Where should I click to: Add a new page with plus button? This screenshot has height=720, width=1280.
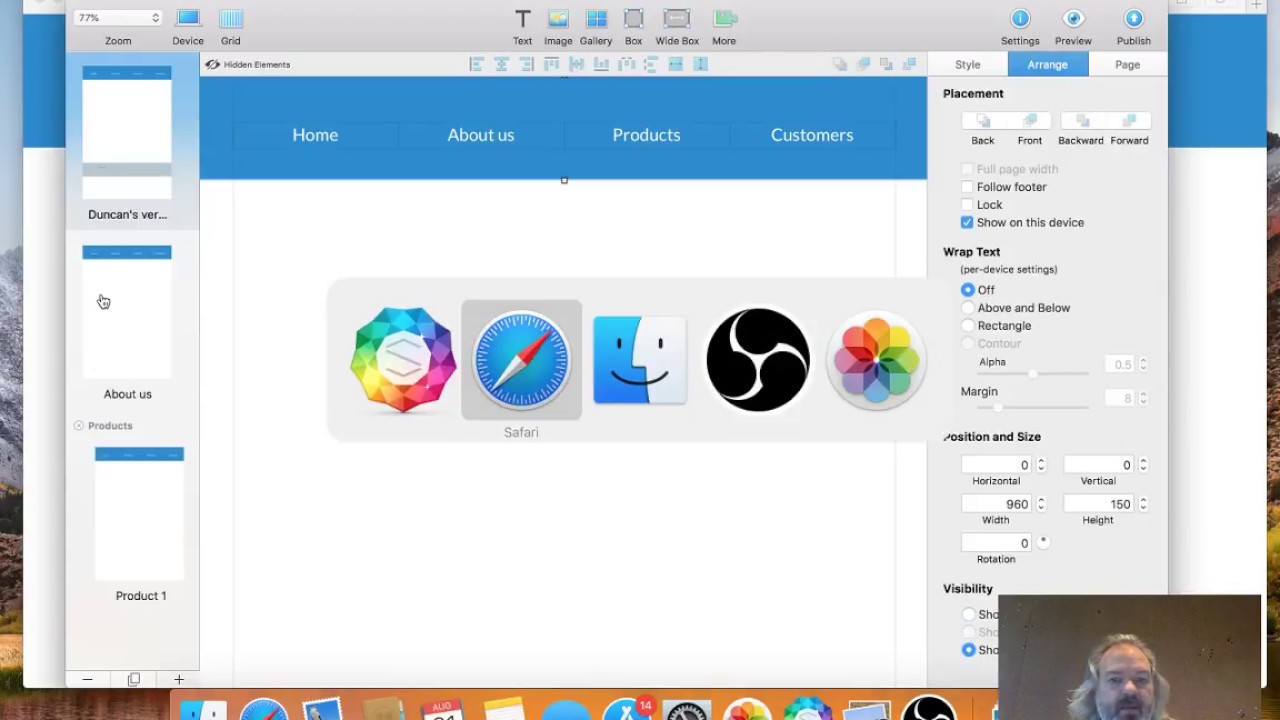pos(179,680)
